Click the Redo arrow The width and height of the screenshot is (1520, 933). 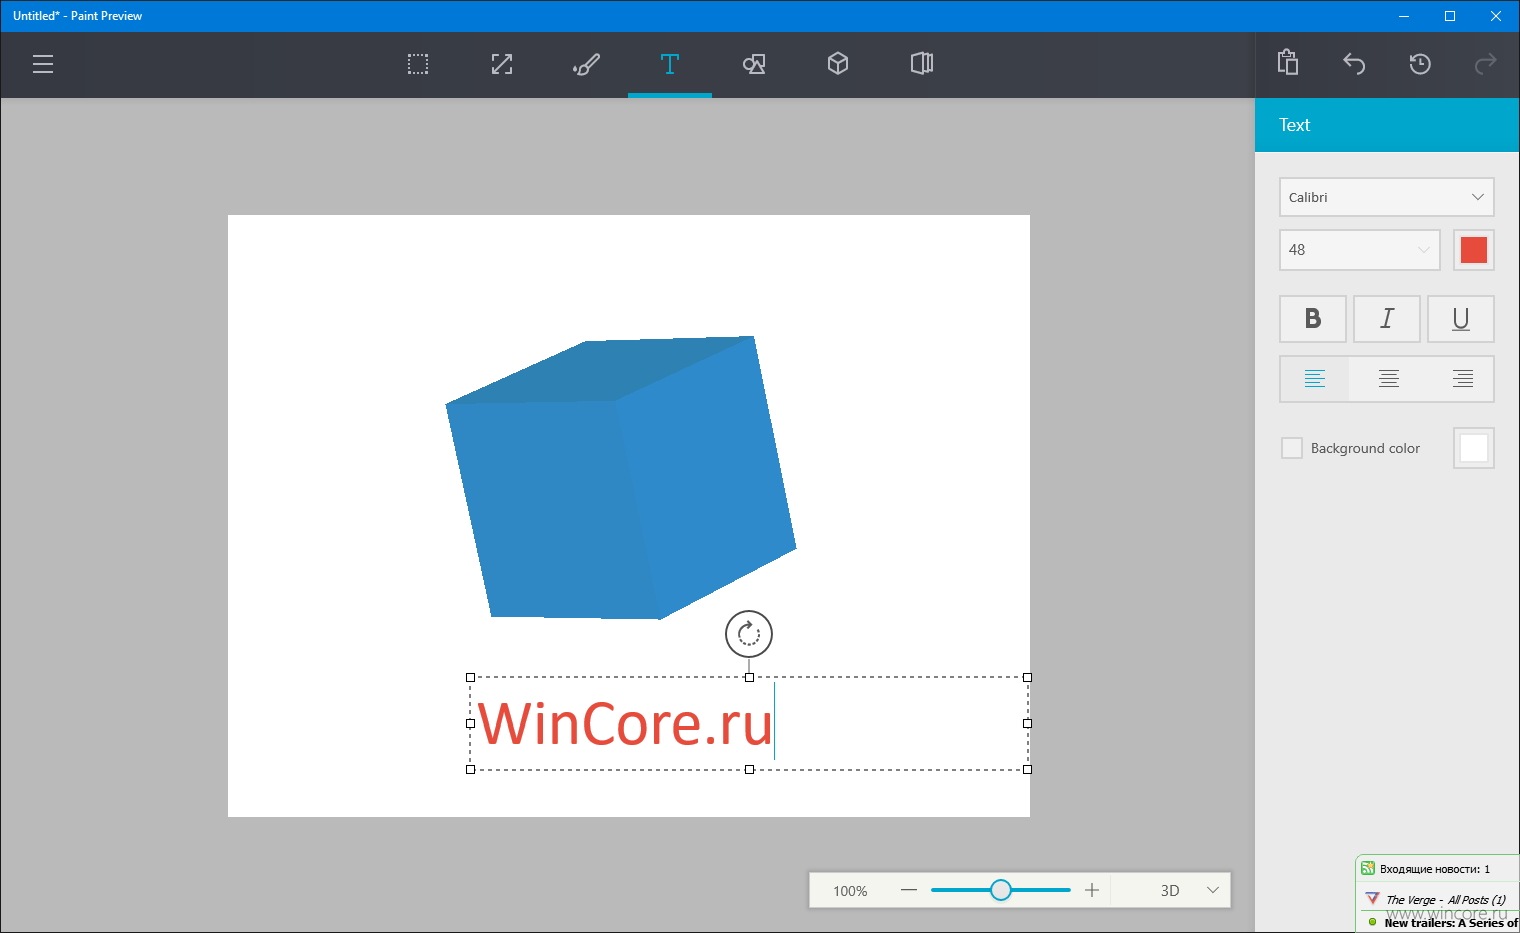(1486, 65)
